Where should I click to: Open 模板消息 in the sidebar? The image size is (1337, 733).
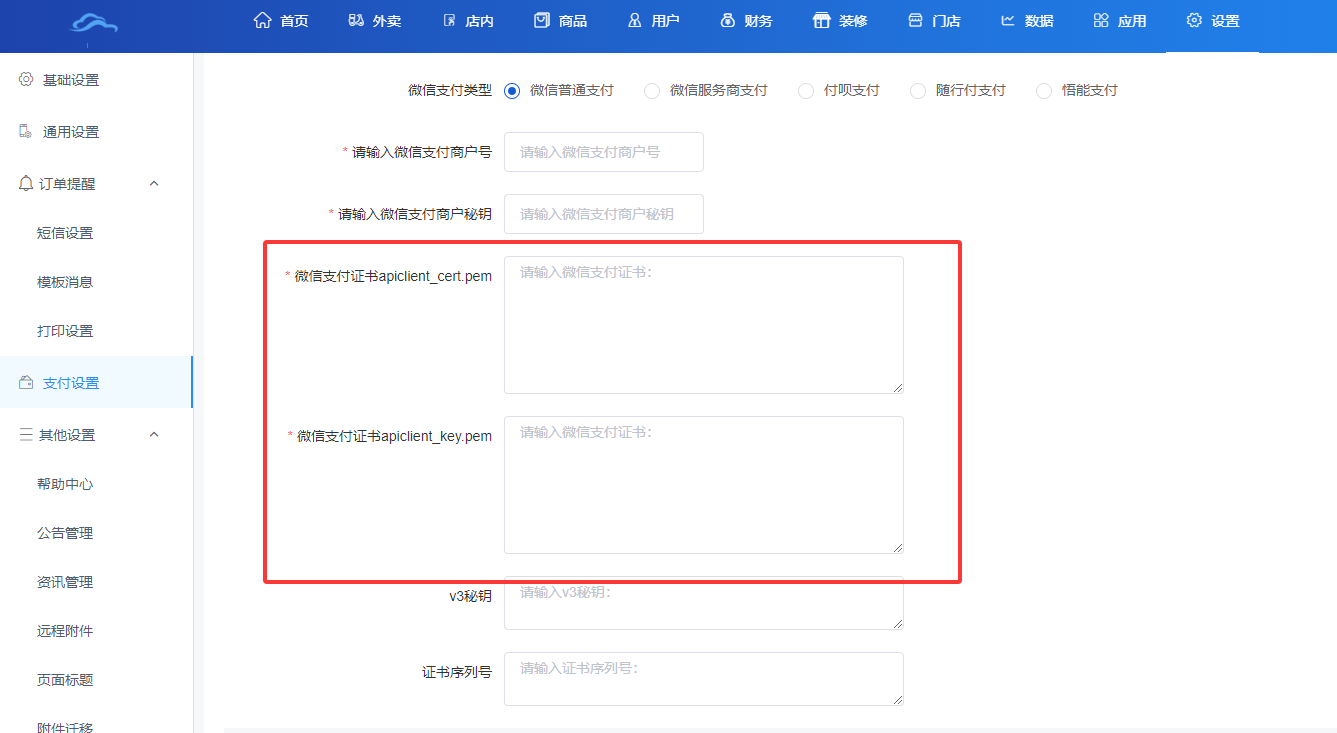click(65, 282)
